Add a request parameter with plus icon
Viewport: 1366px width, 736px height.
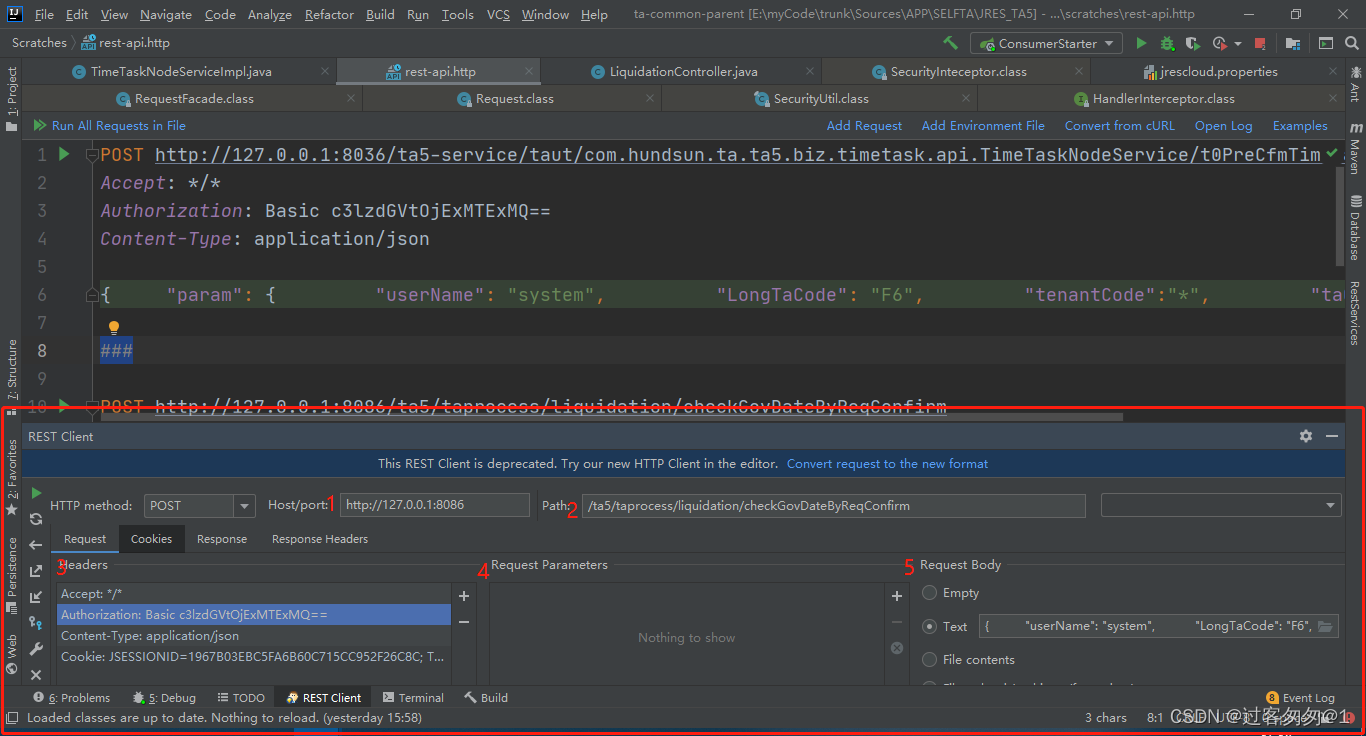click(x=897, y=595)
